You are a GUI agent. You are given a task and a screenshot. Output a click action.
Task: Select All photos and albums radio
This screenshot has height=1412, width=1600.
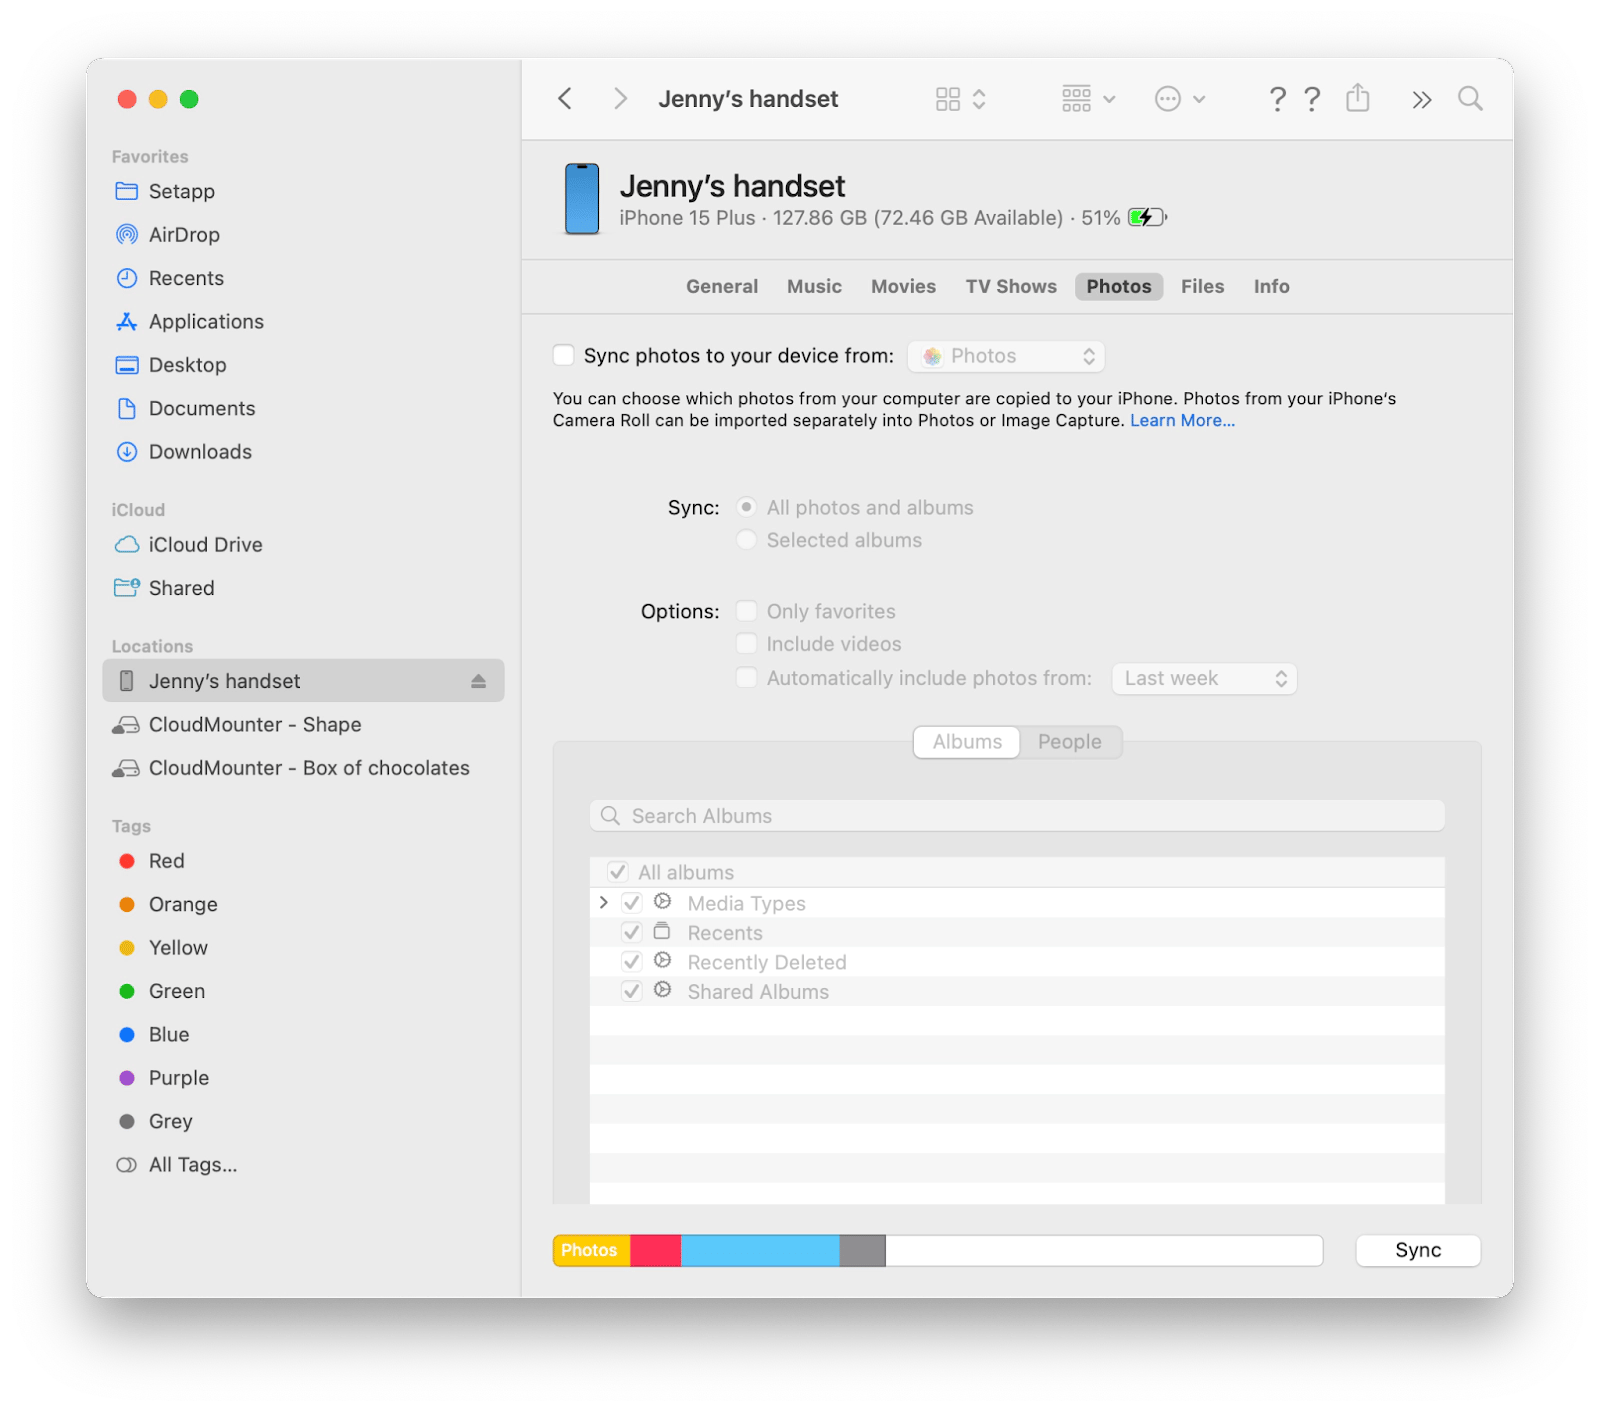click(x=746, y=507)
